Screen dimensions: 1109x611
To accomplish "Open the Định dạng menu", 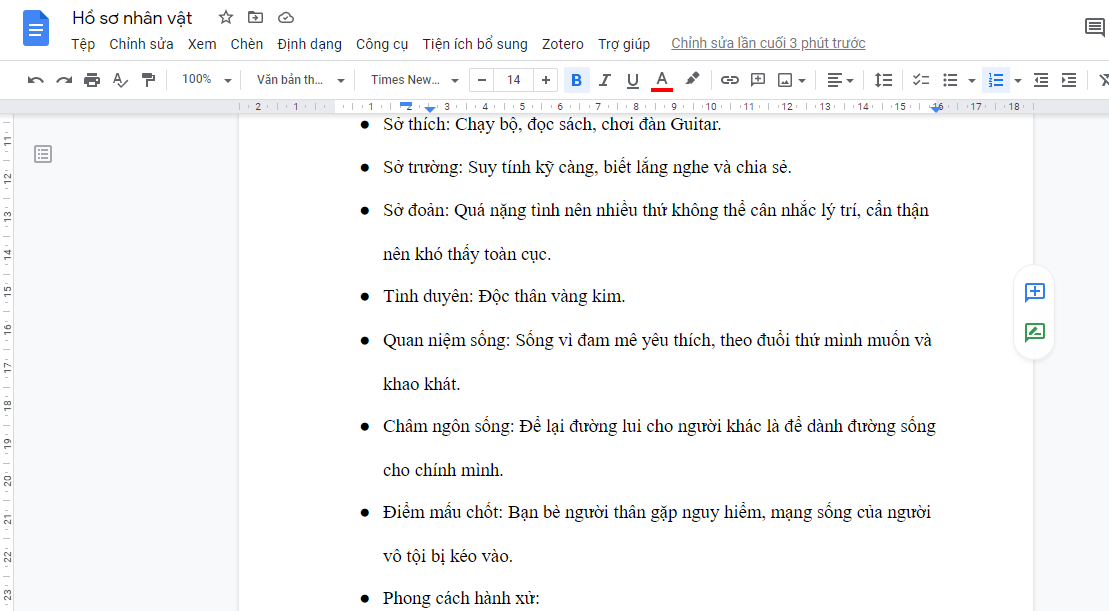I will (x=309, y=44).
